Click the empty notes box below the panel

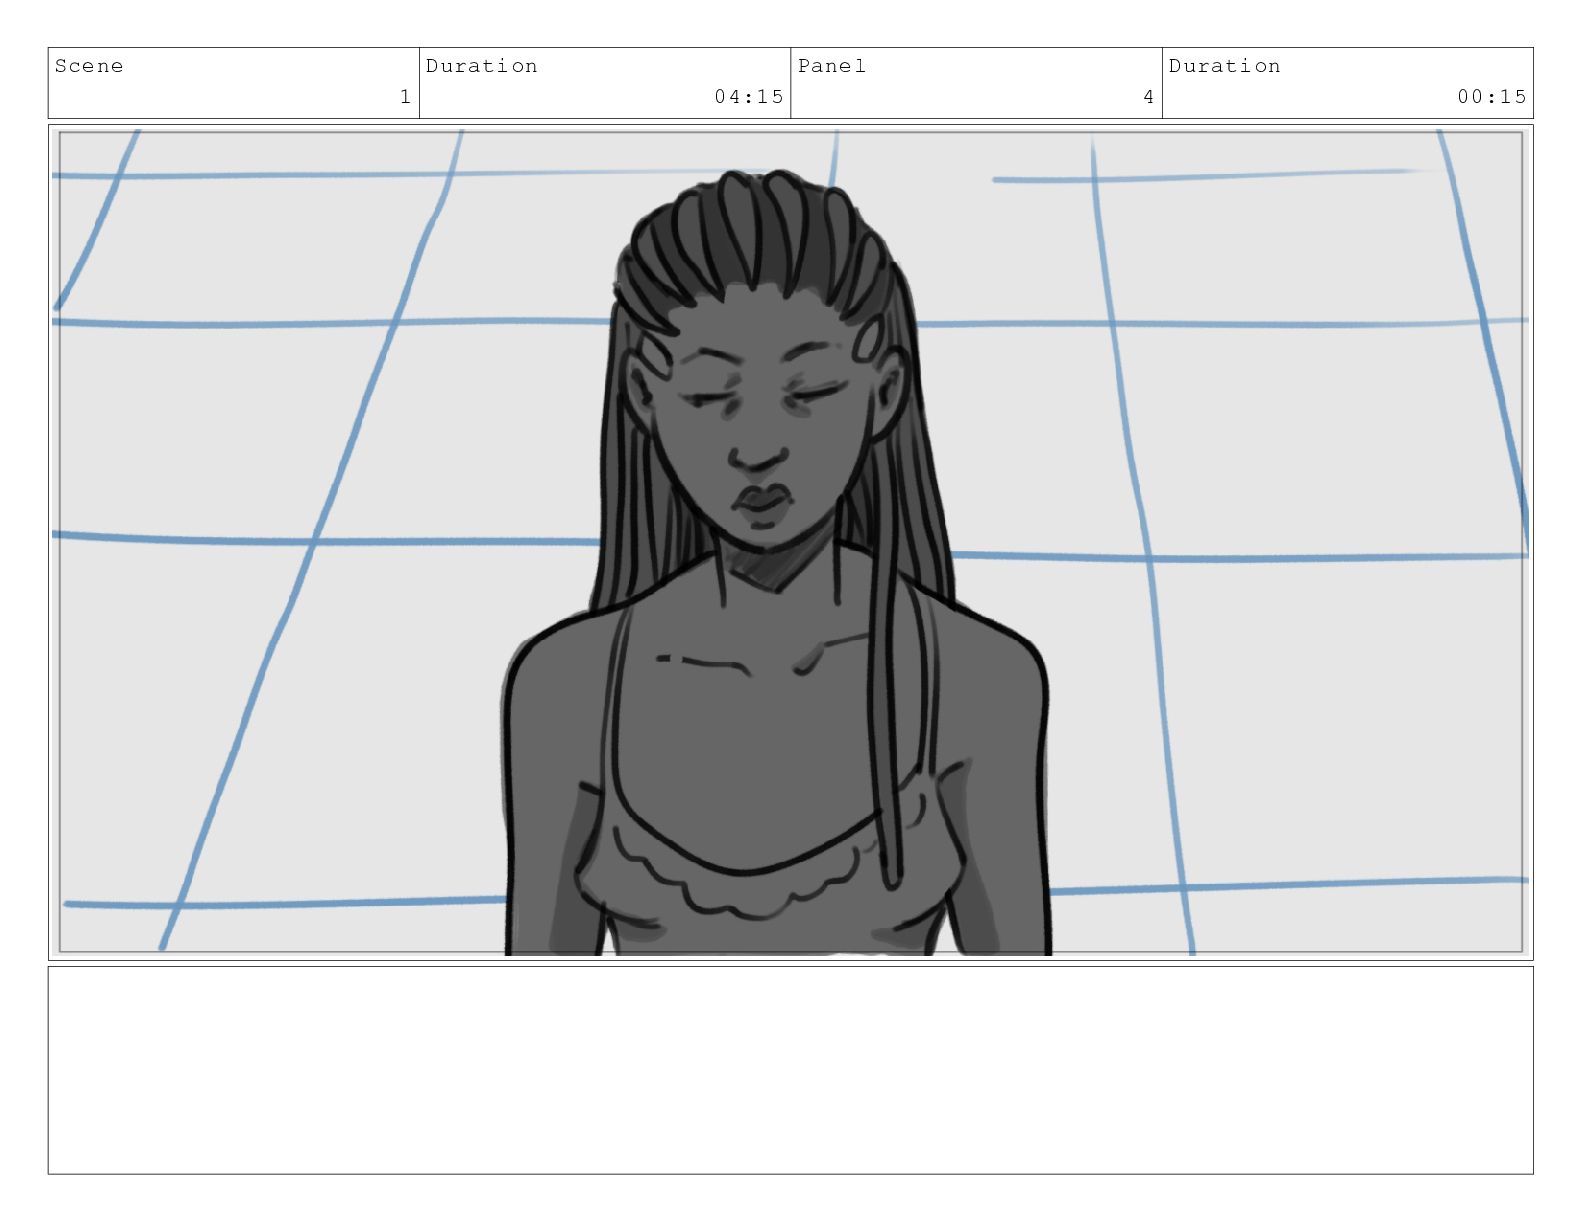(790, 1070)
